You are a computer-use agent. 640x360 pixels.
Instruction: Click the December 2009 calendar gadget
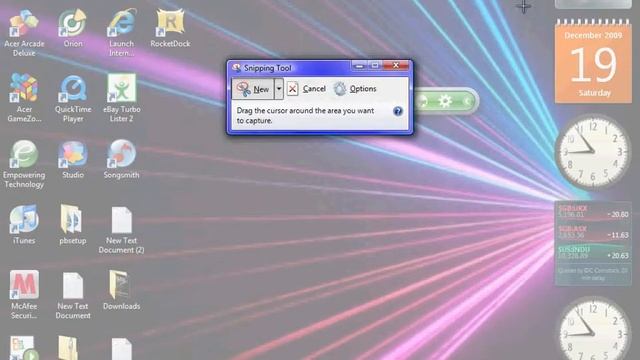click(x=593, y=61)
